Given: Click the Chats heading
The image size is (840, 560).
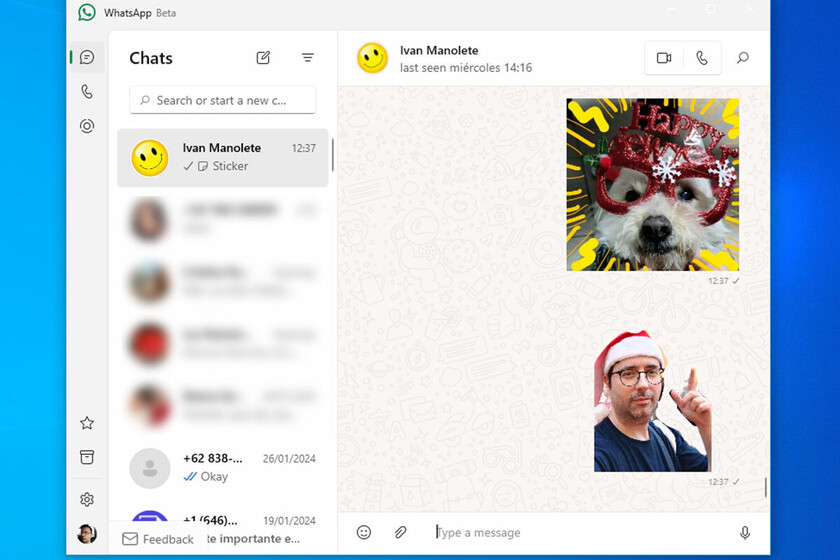Looking at the screenshot, I should pyautogui.click(x=151, y=58).
